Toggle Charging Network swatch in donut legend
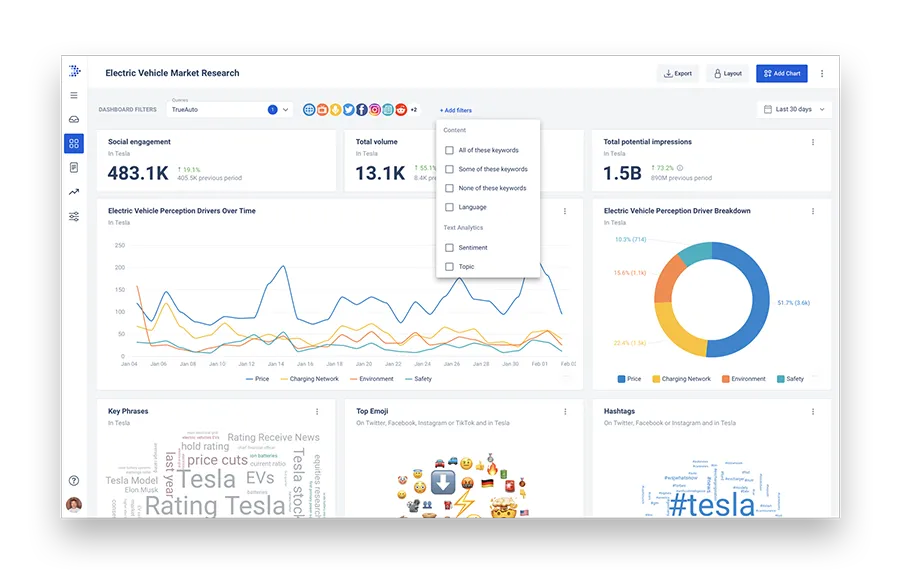 pos(656,379)
